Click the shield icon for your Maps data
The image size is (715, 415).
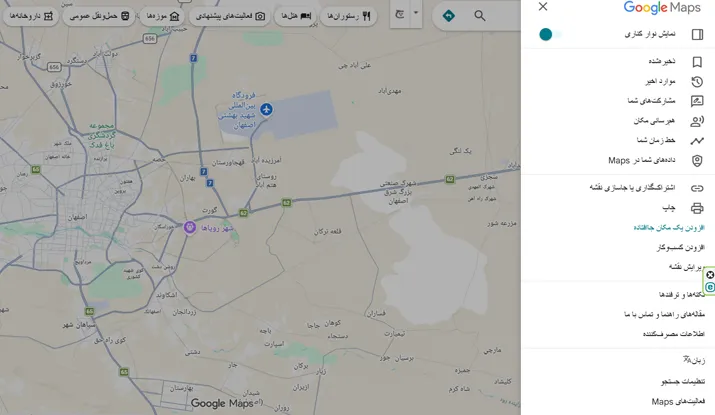tap(697, 160)
